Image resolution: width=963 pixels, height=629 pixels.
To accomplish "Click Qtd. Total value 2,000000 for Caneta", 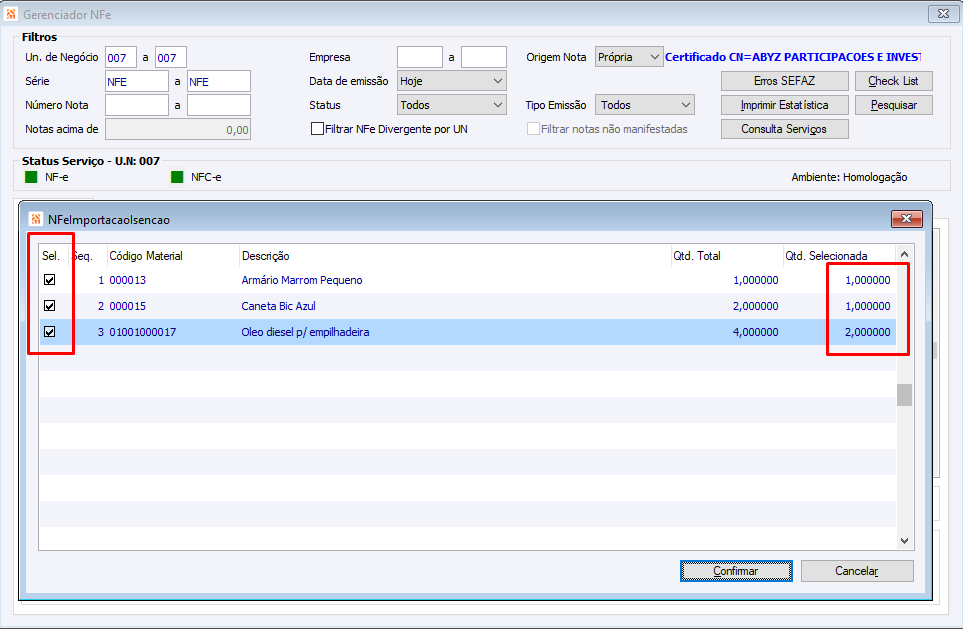I will click(755, 306).
